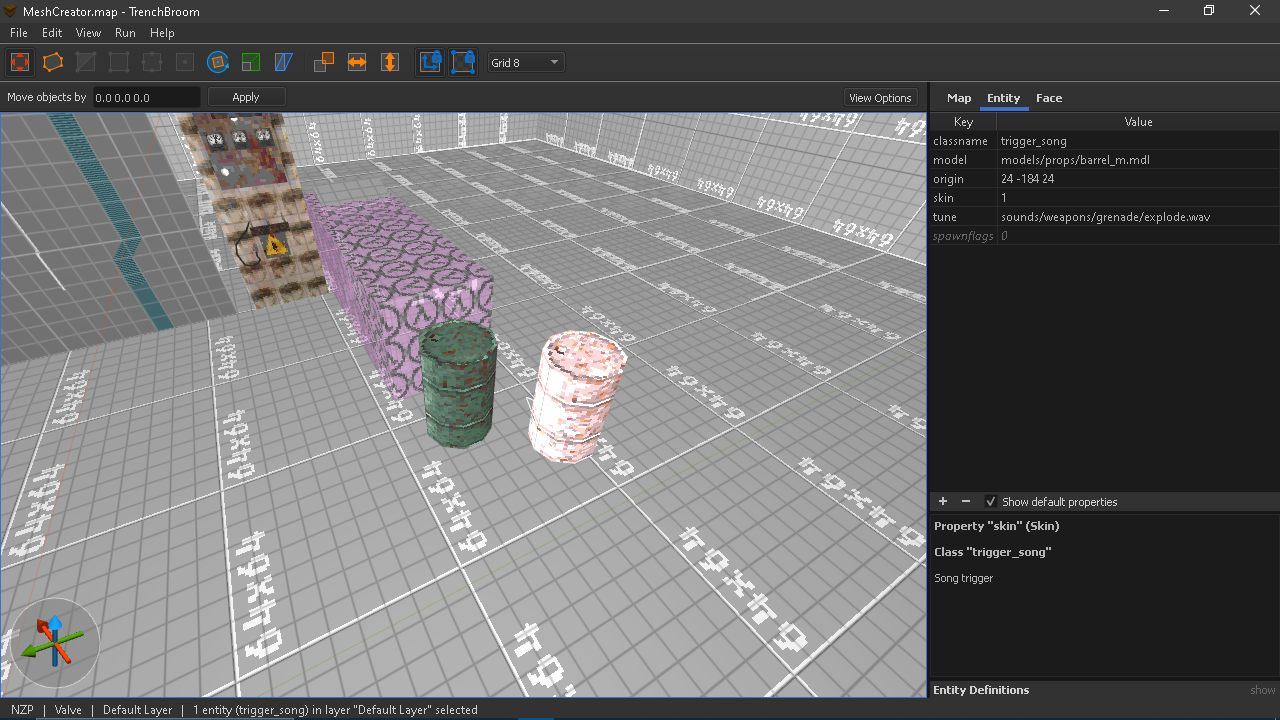Uncheck Show default properties
This screenshot has height=720, width=1280.
[991, 502]
